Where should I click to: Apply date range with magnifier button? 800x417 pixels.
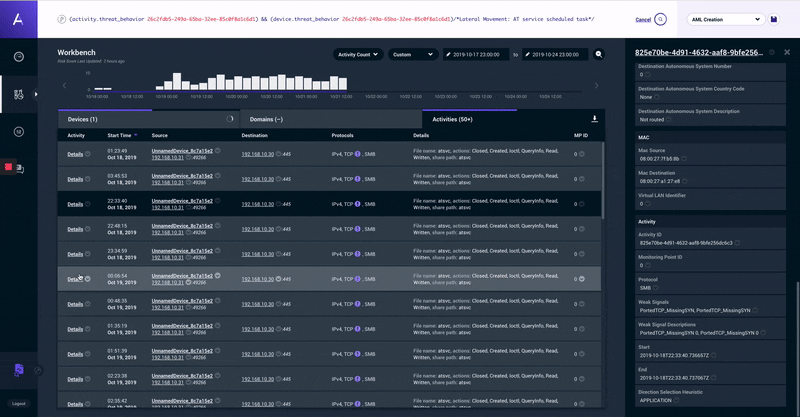click(x=598, y=54)
